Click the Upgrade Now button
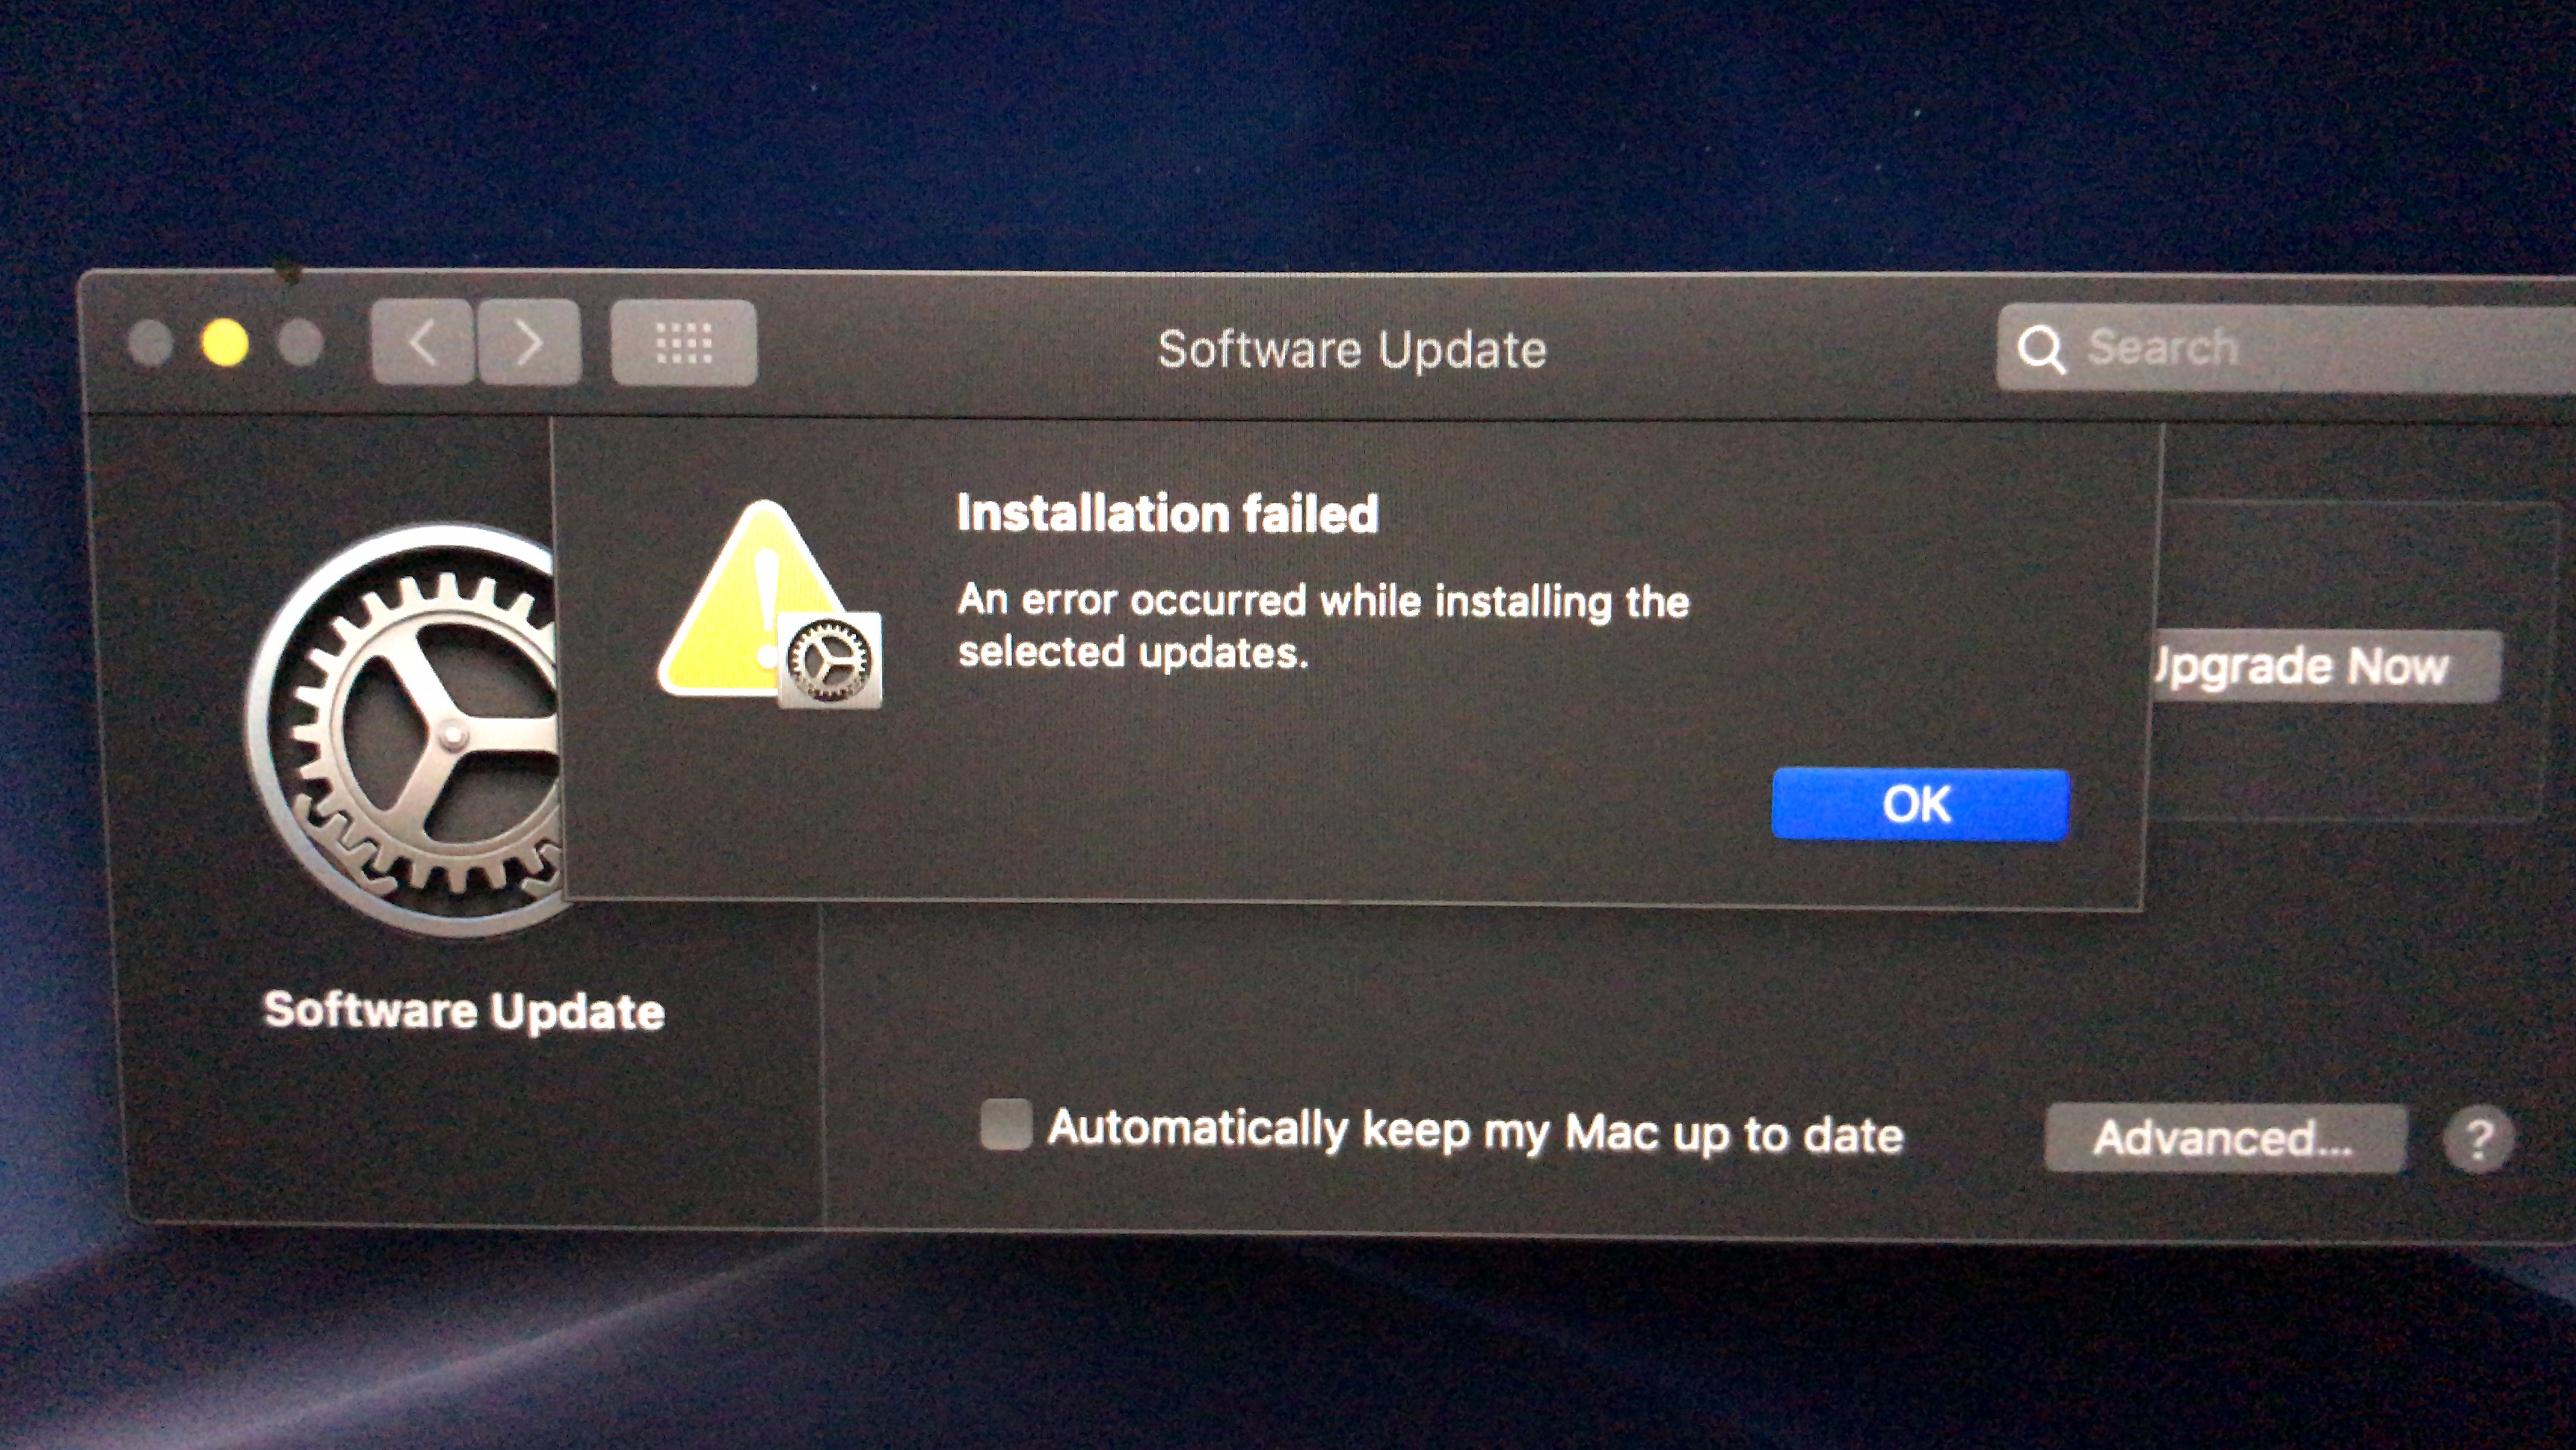Screen dimensions: 2576x1450 [x=2322, y=666]
